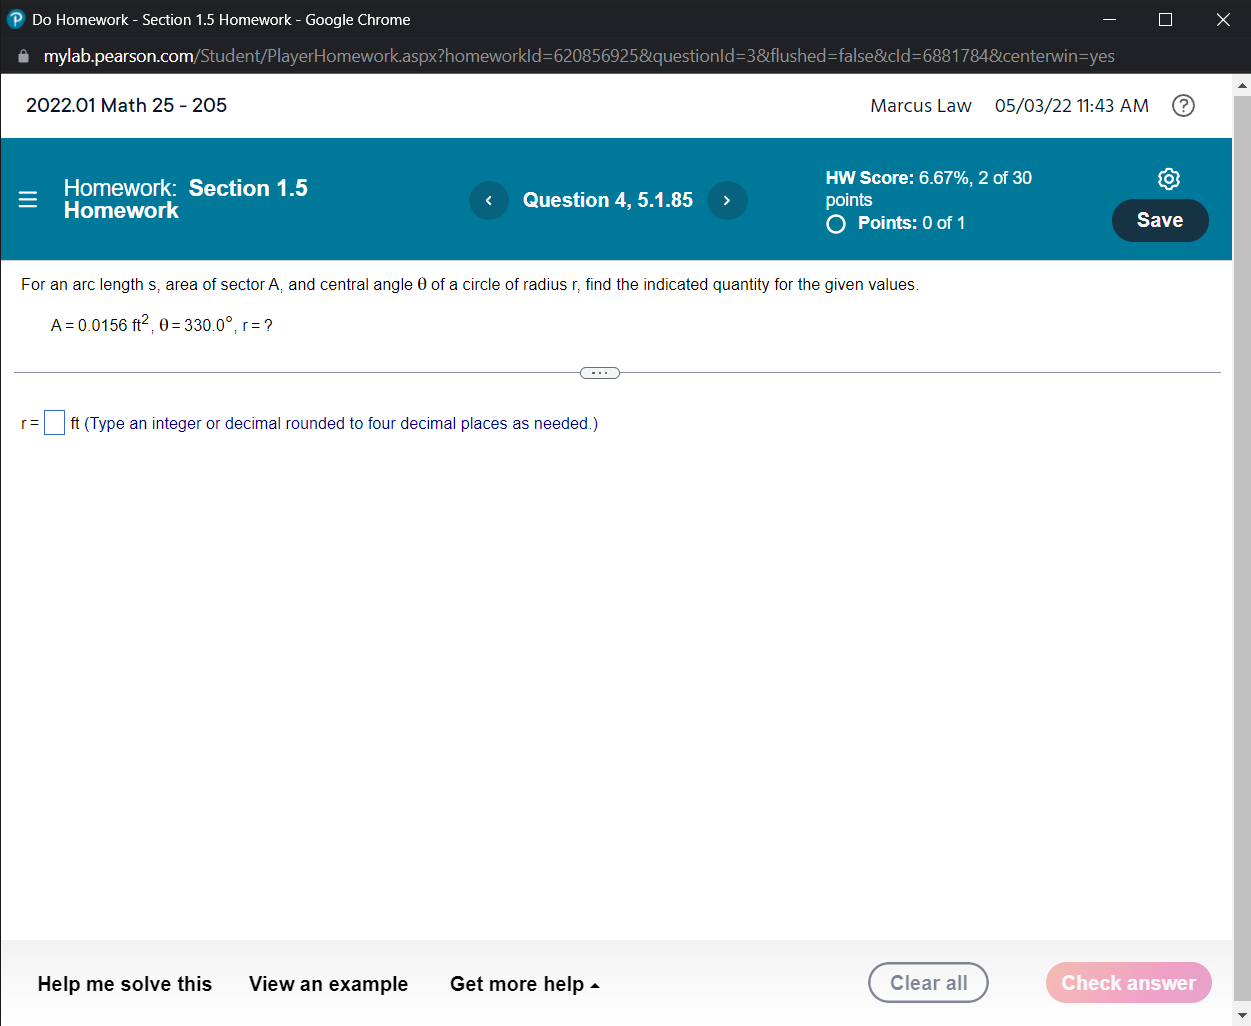This screenshot has width=1251, height=1026.
Task: Expand Get more help menu
Action: pyautogui.click(x=524, y=984)
